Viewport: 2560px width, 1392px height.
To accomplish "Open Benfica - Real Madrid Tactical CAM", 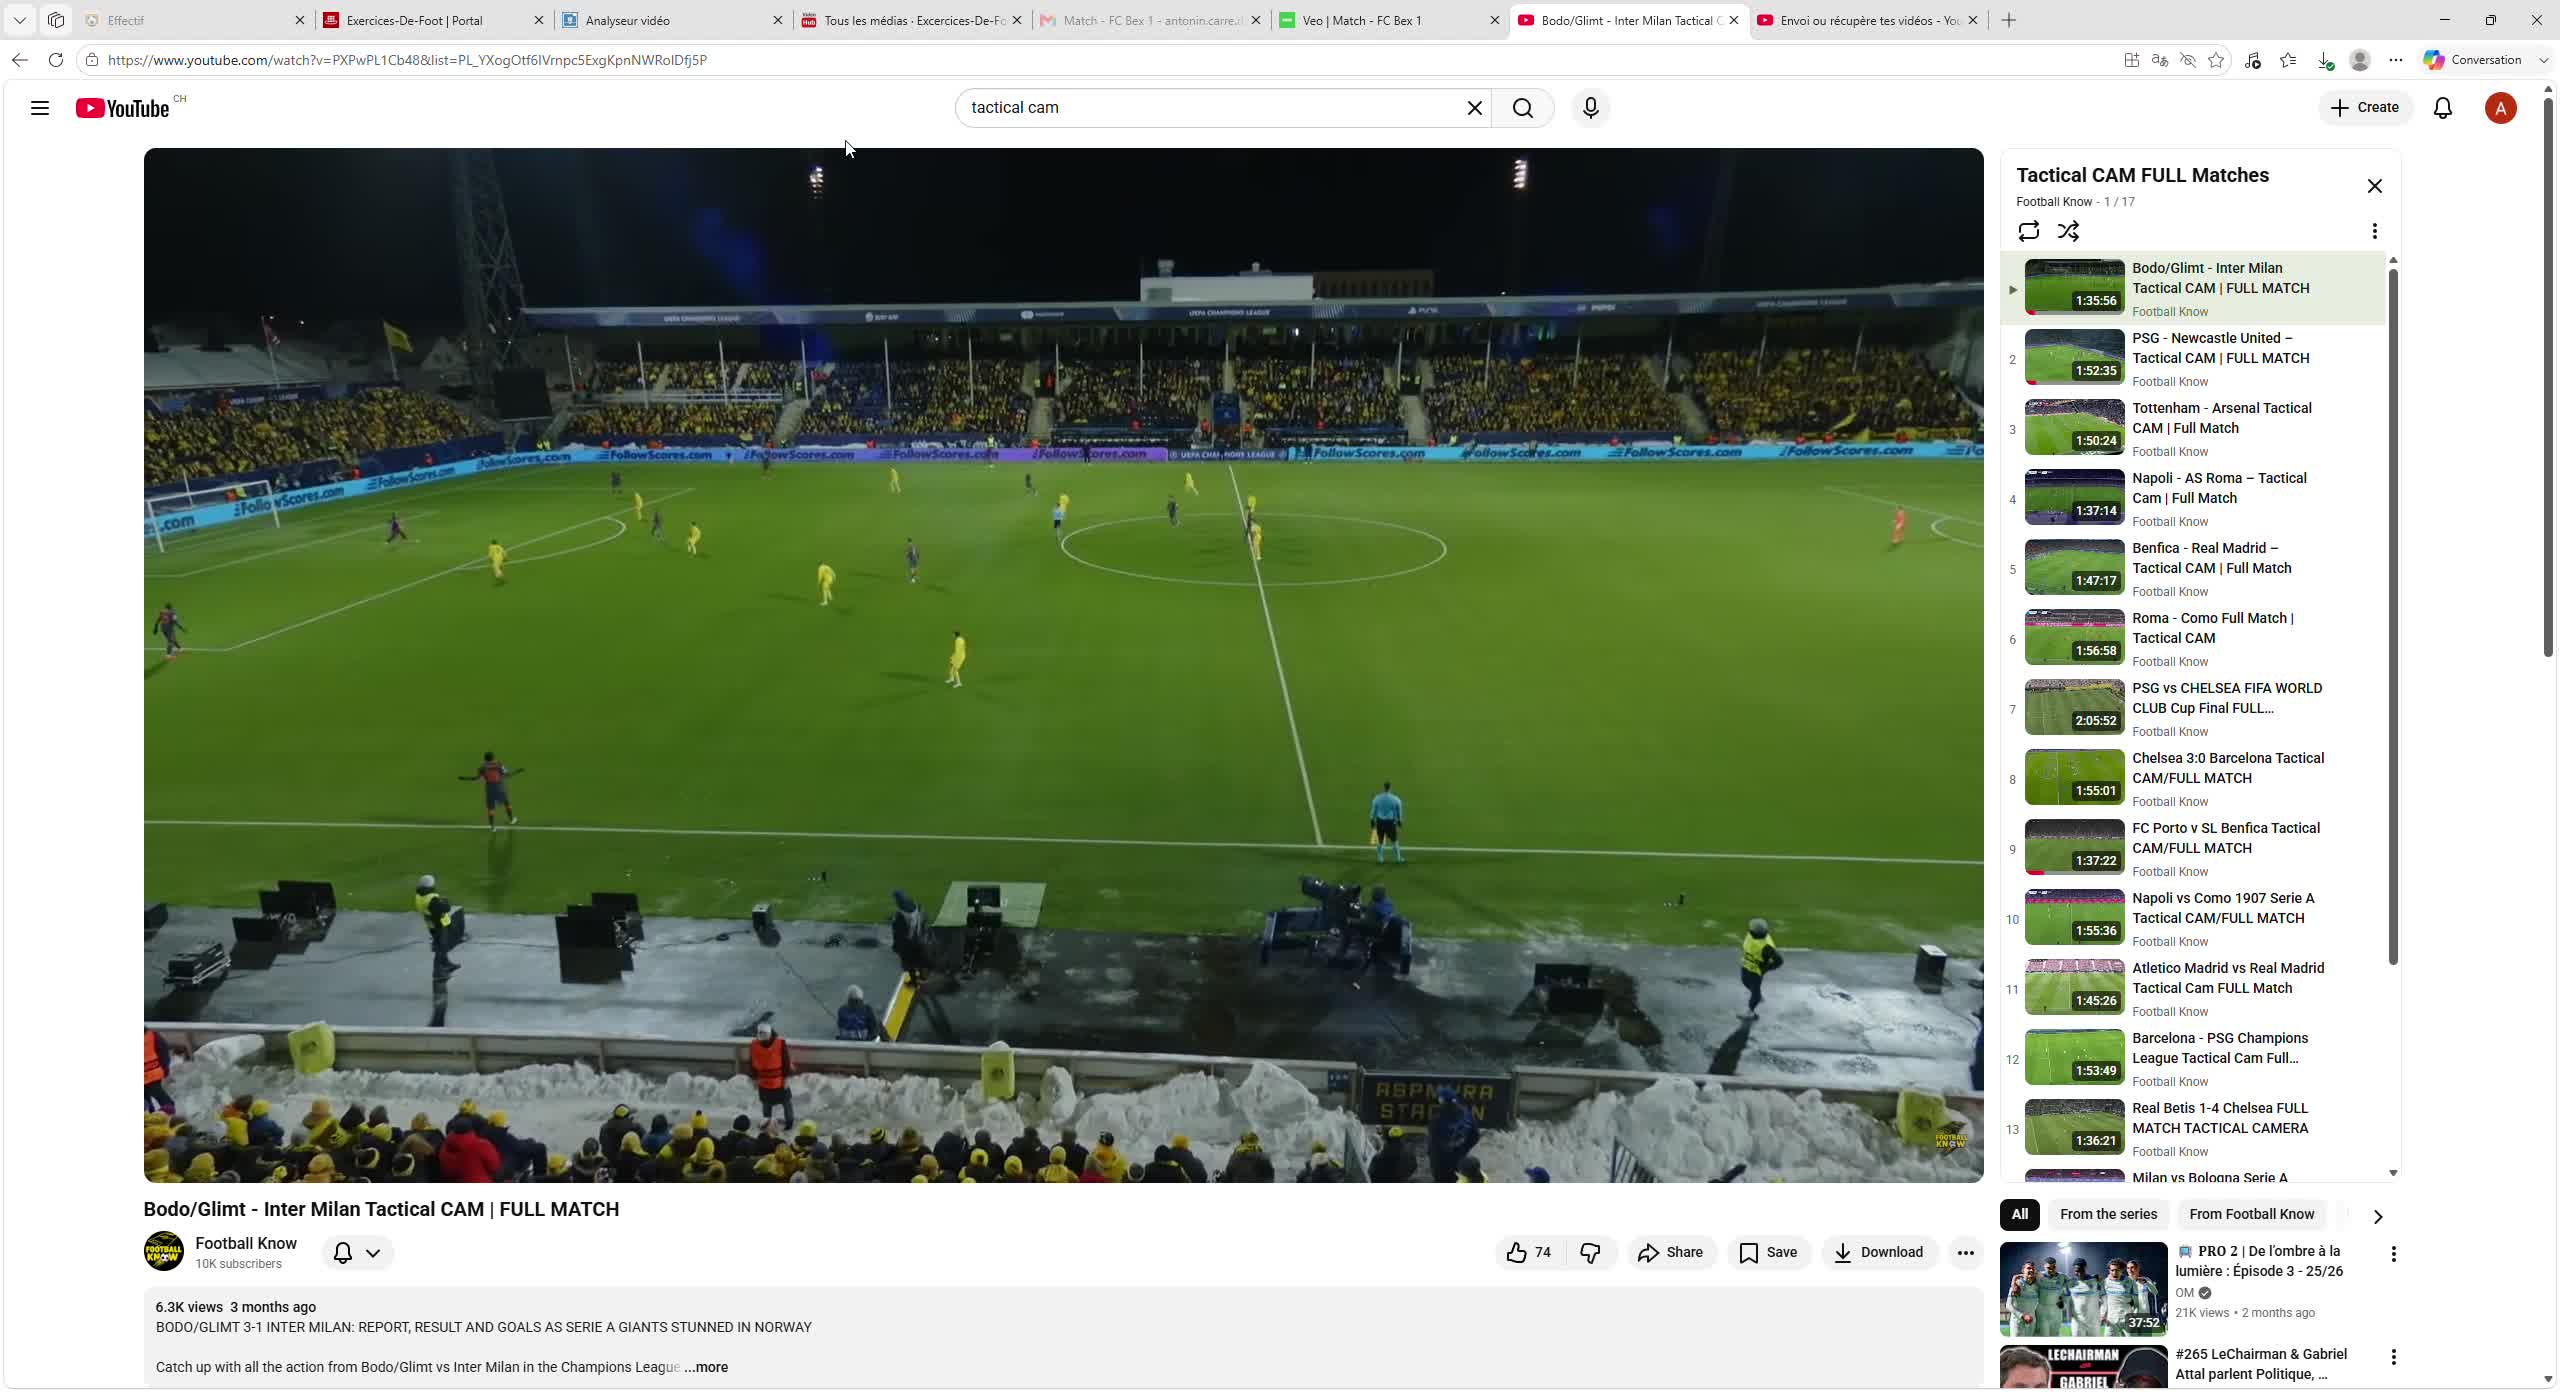I will point(2192,569).
